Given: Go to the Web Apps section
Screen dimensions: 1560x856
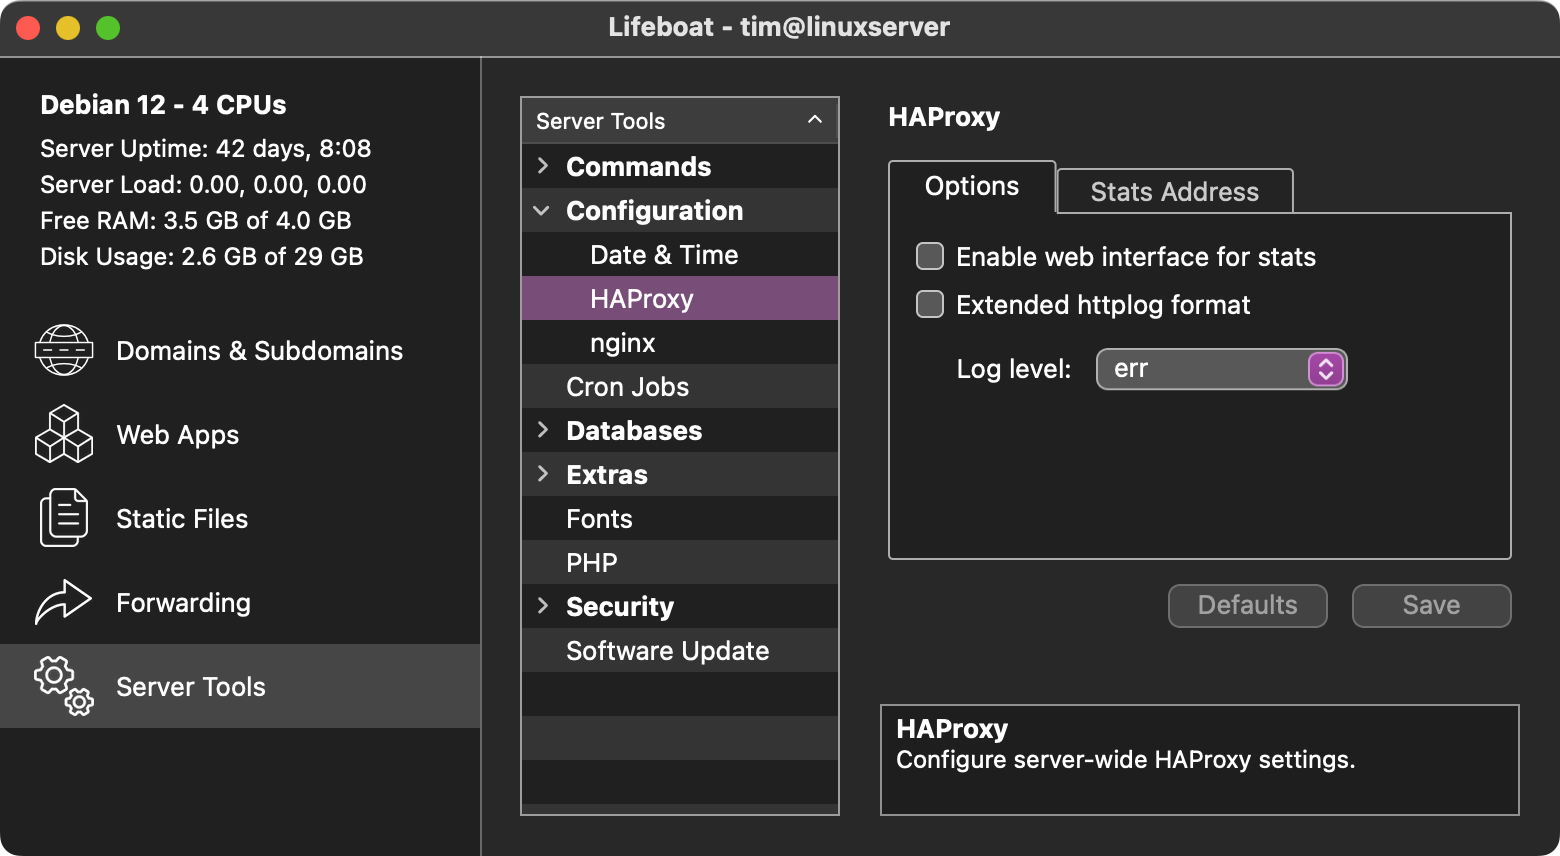Looking at the screenshot, I should [x=240, y=434].
